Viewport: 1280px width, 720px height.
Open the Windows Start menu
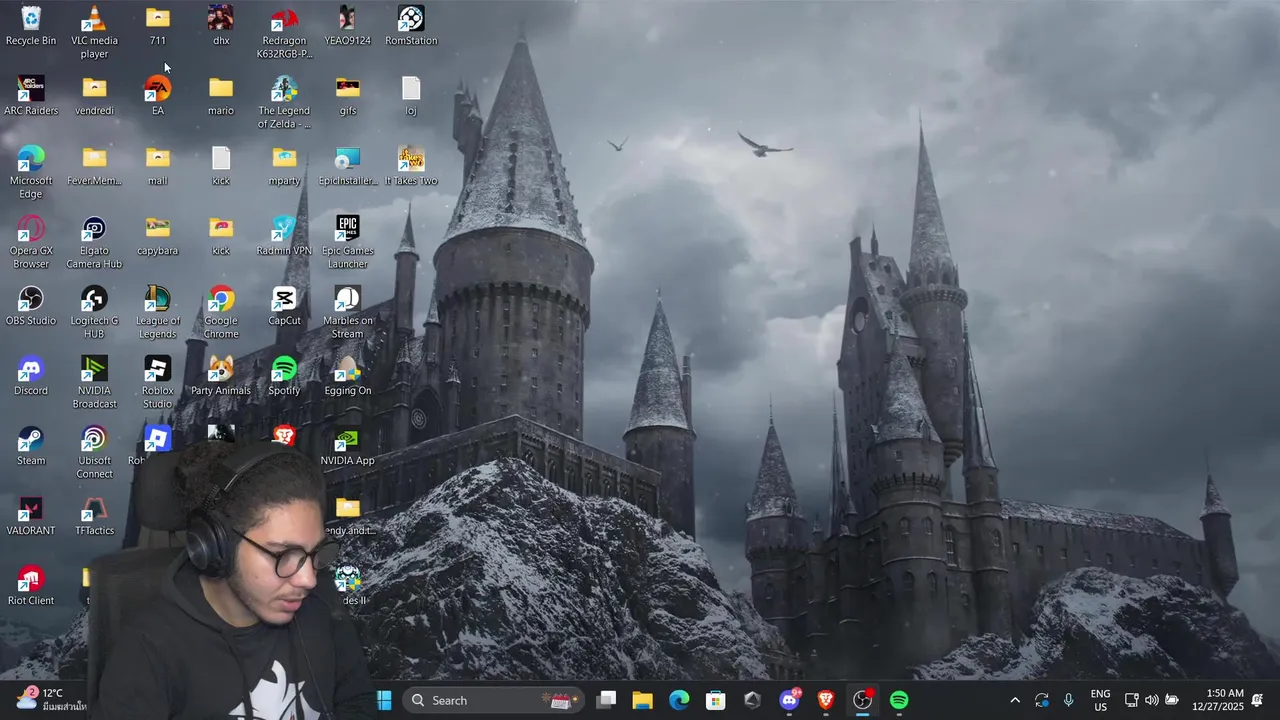pos(384,700)
